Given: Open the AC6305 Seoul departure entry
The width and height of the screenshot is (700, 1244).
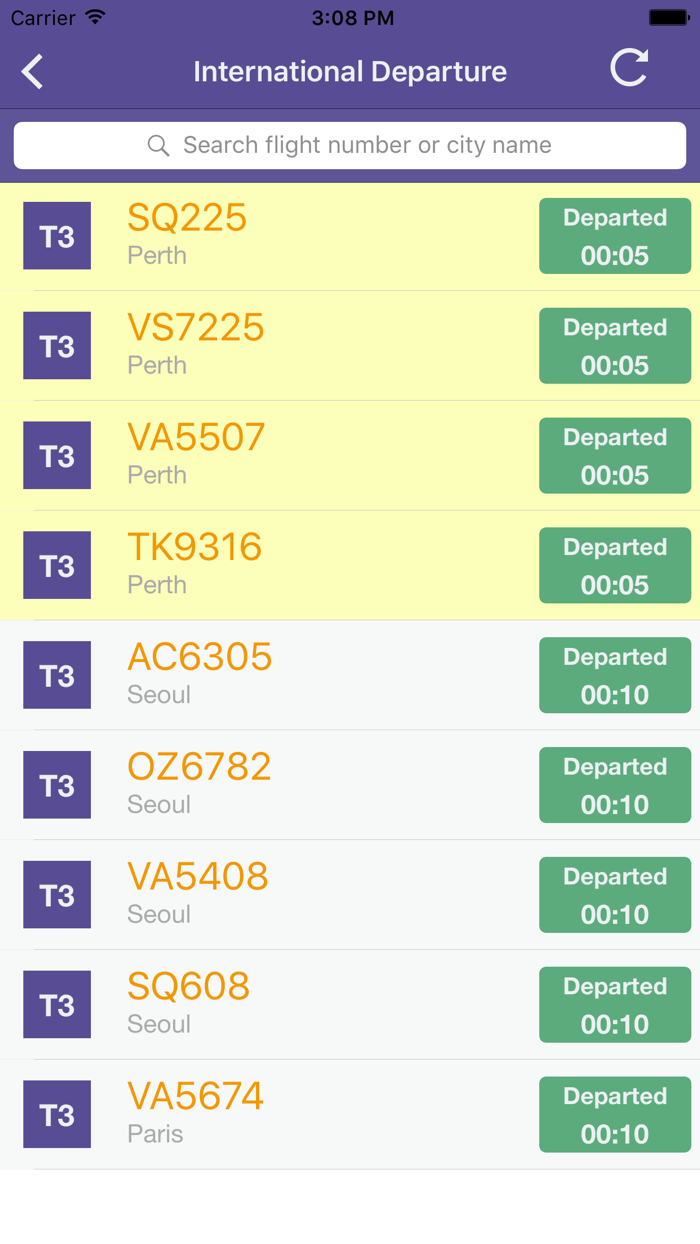Looking at the screenshot, I should point(300,675).
